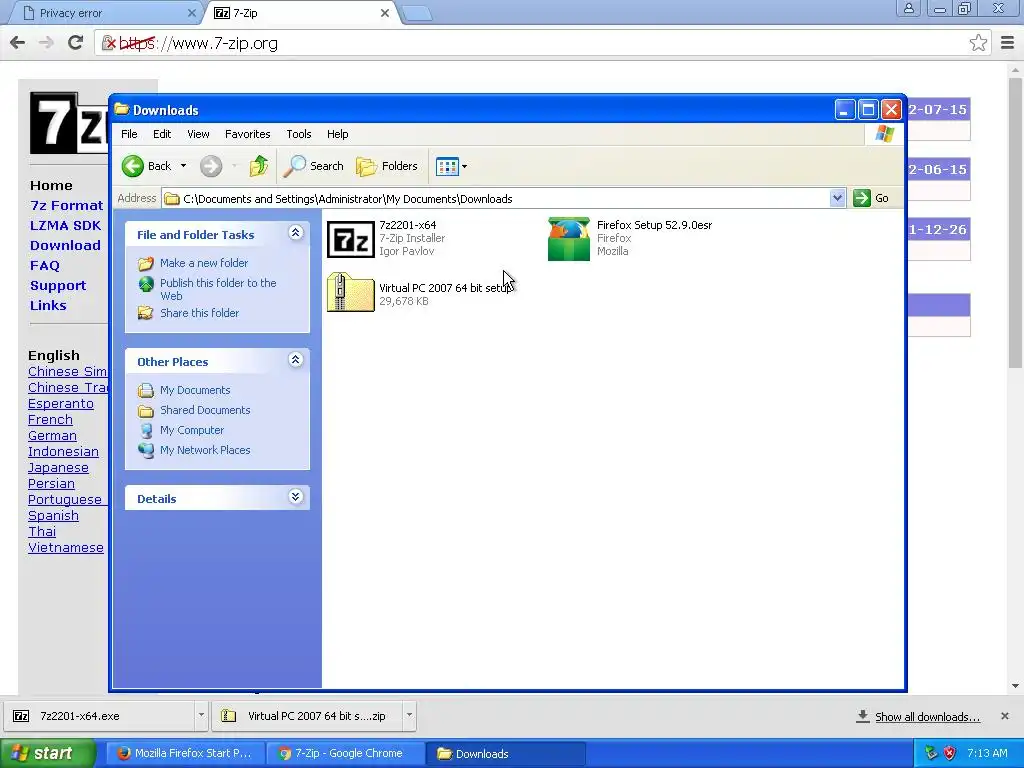Open Virtual PC 2007 zip download item
1024x768 pixels.
tap(307, 716)
